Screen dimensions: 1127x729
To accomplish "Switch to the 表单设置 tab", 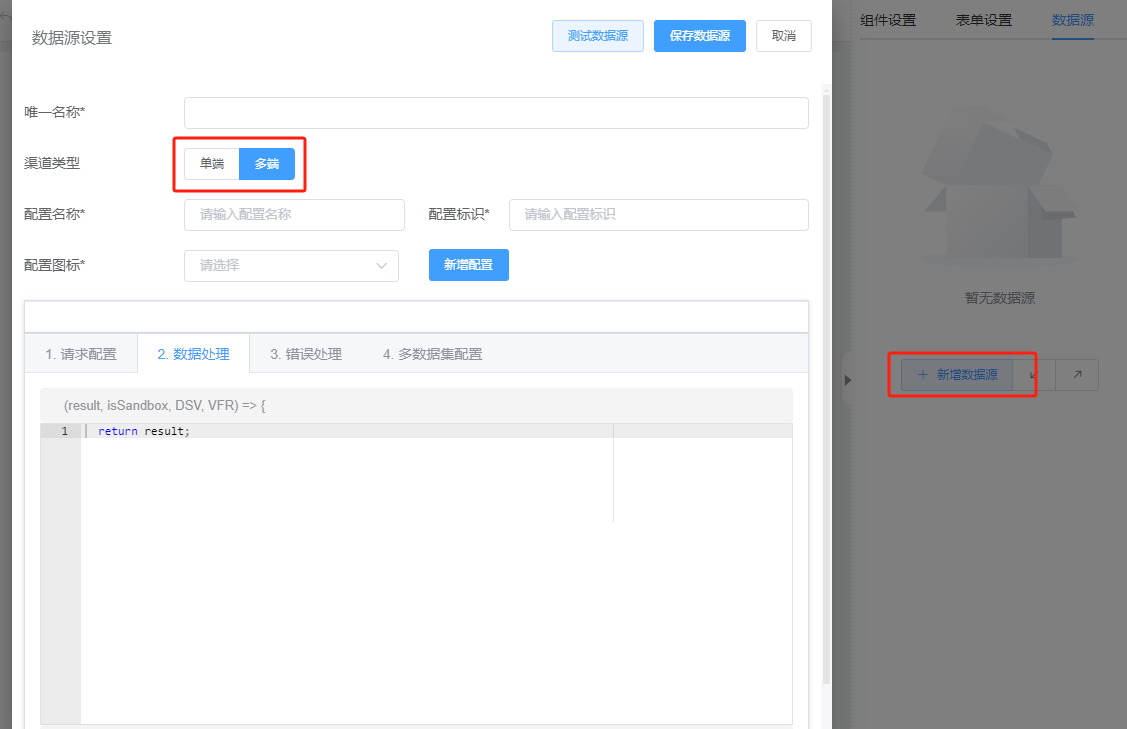I will (983, 19).
